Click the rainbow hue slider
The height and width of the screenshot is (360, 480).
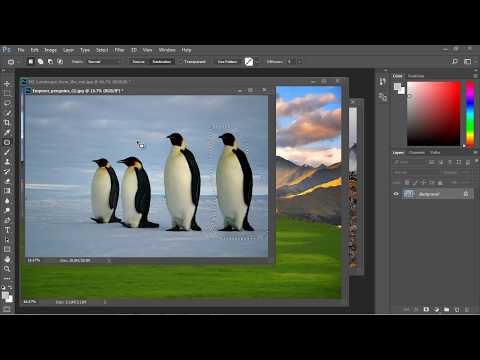(470, 114)
